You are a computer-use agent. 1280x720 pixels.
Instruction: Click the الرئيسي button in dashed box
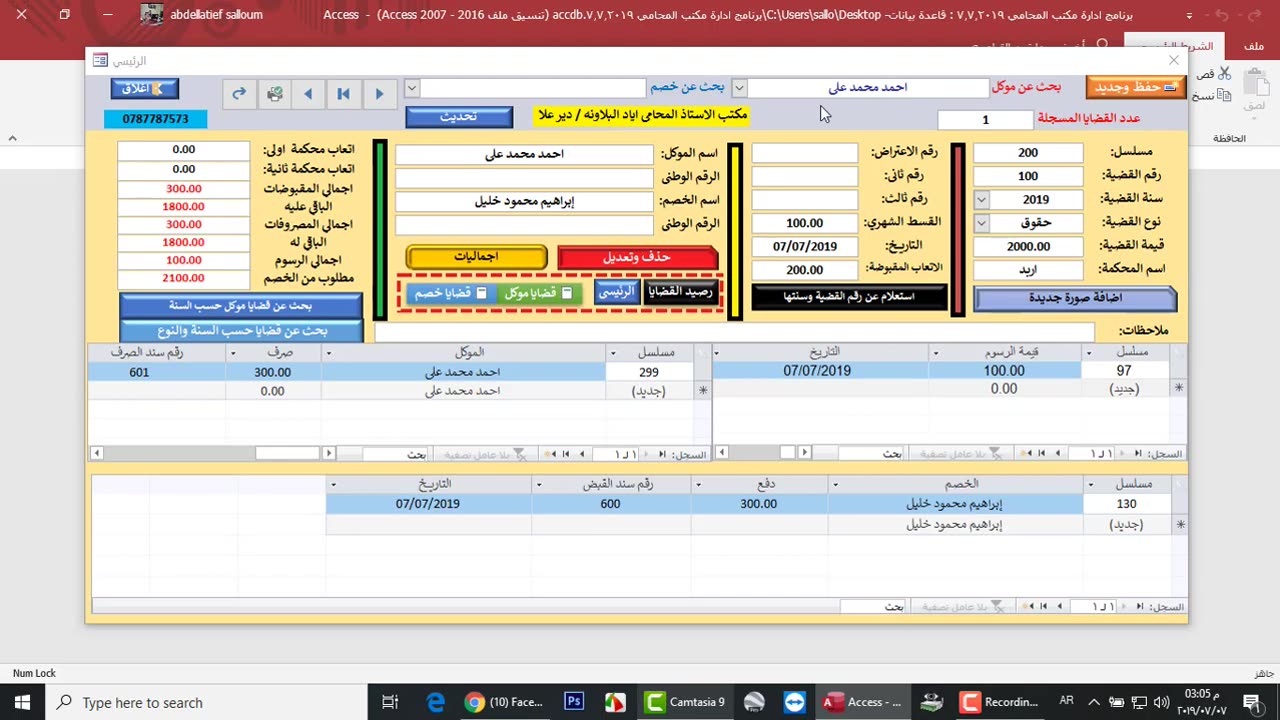pos(617,292)
